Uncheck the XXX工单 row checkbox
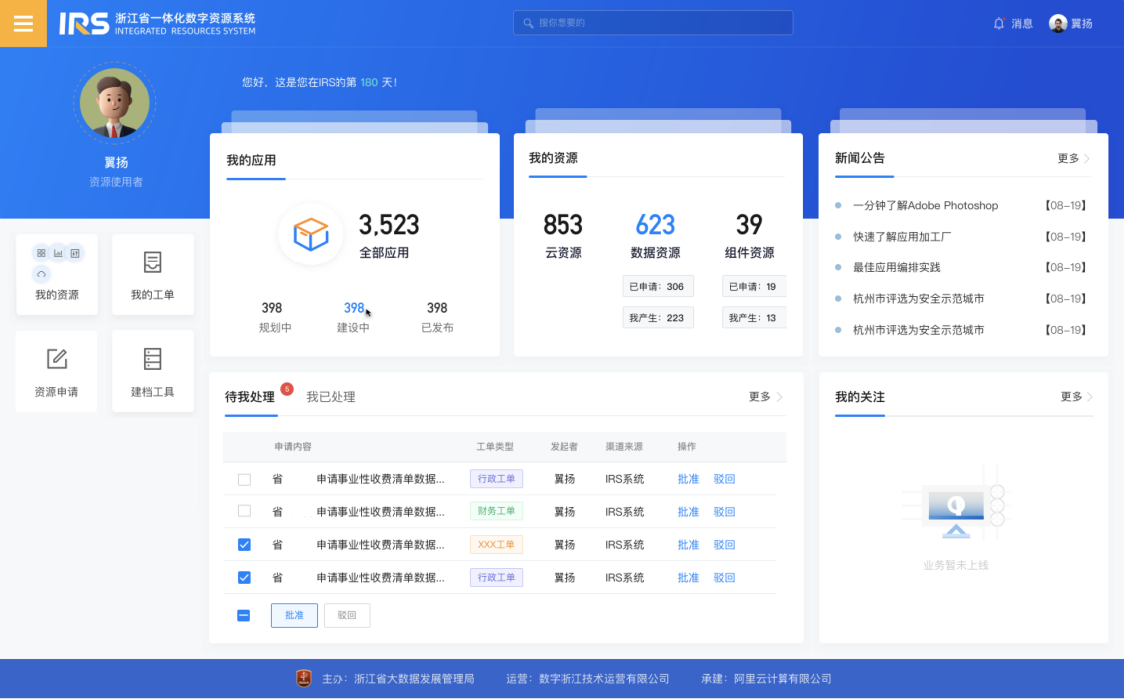1124x699 pixels. pos(243,544)
